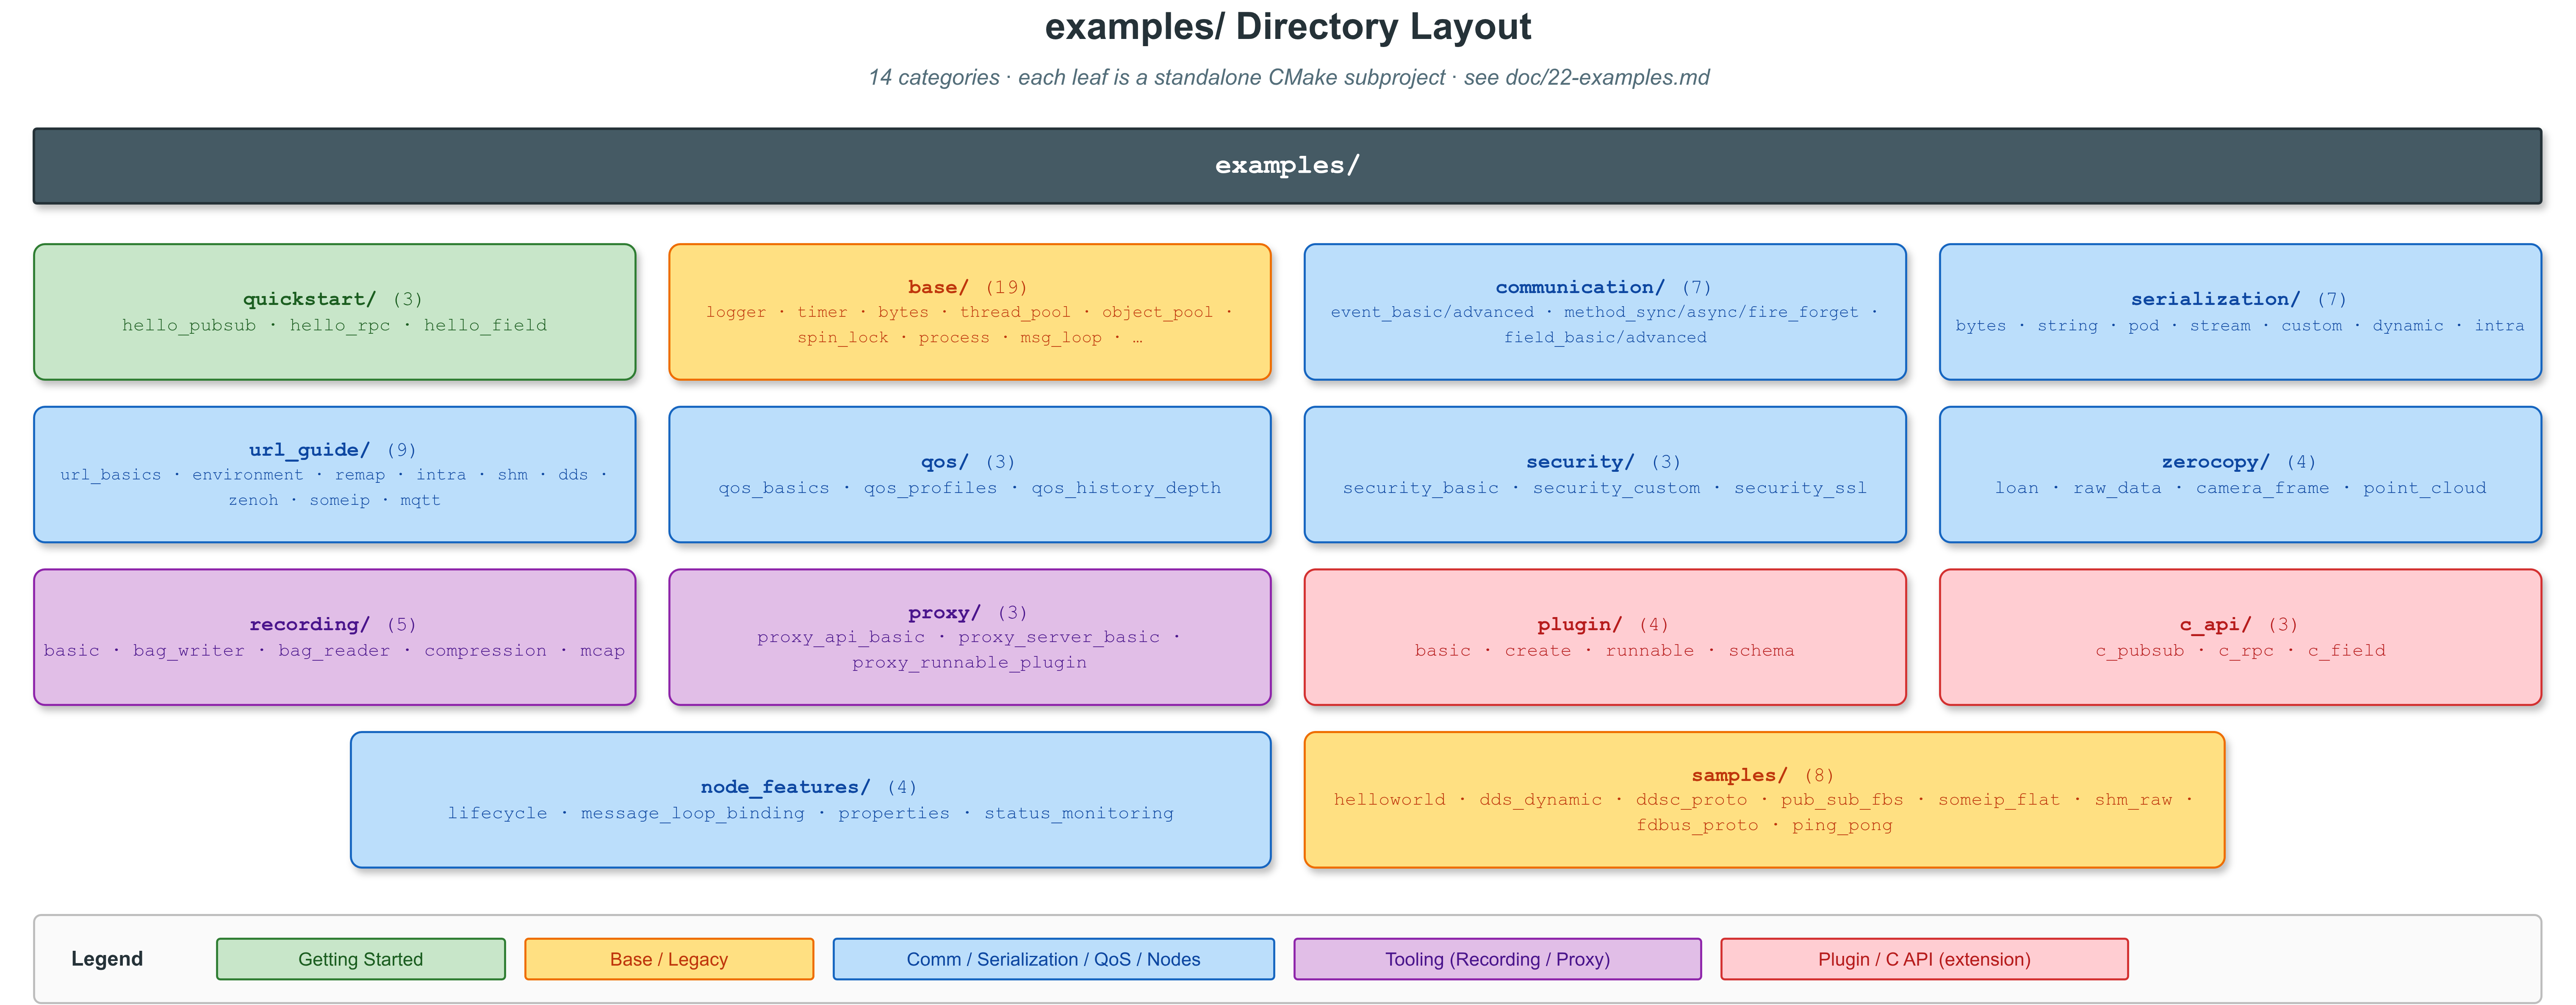The image size is (2576, 1005).
Task: Open the zerocopy/ (4) category box
Action: [2240, 475]
